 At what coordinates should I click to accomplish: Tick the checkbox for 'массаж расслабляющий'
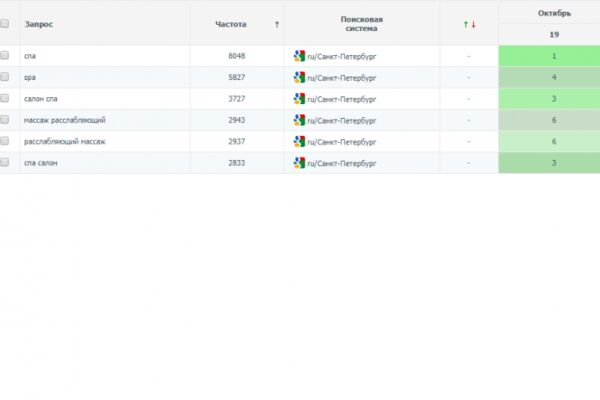(x=4, y=120)
